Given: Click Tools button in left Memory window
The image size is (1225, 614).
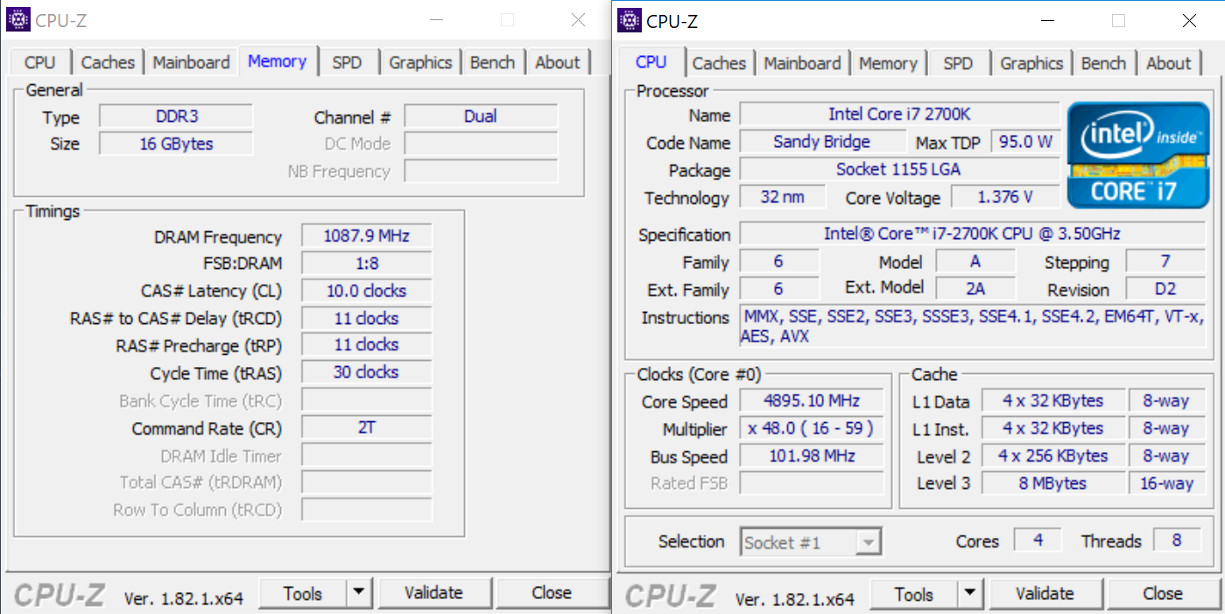Looking at the screenshot, I should pyautogui.click(x=302, y=593).
